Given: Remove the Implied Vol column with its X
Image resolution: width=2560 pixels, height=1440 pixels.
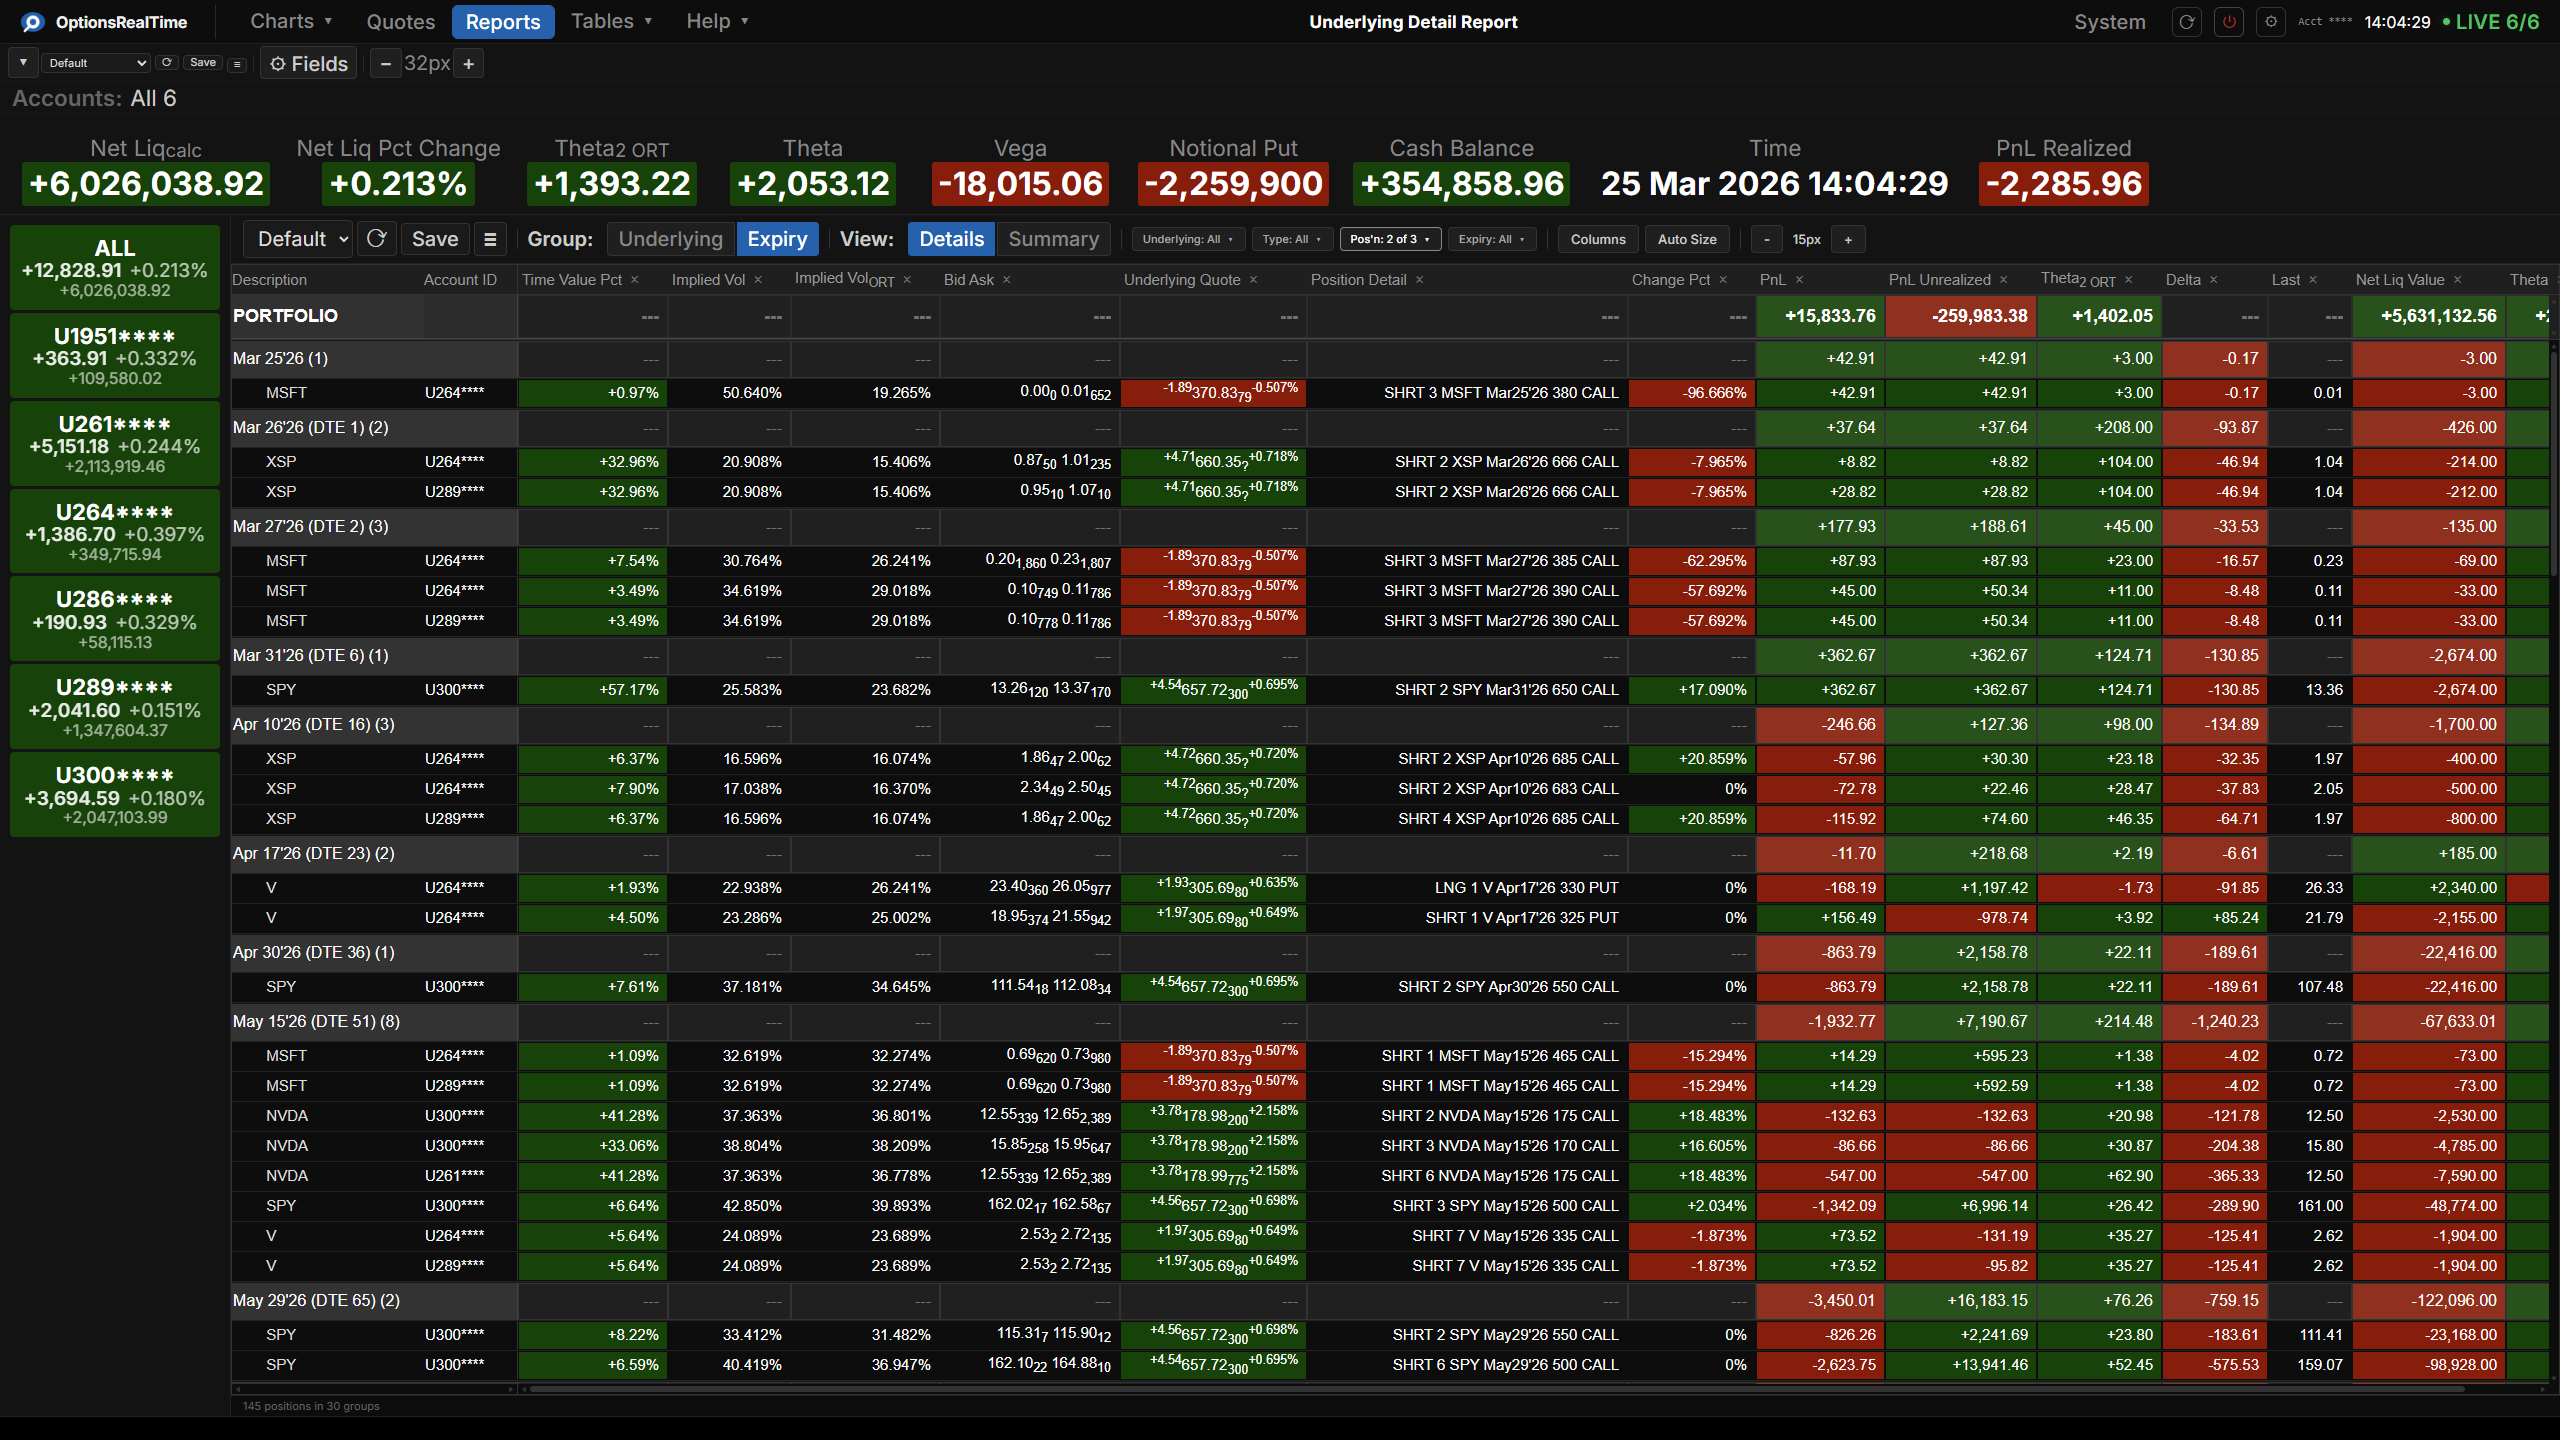Looking at the screenshot, I should pos(758,280).
